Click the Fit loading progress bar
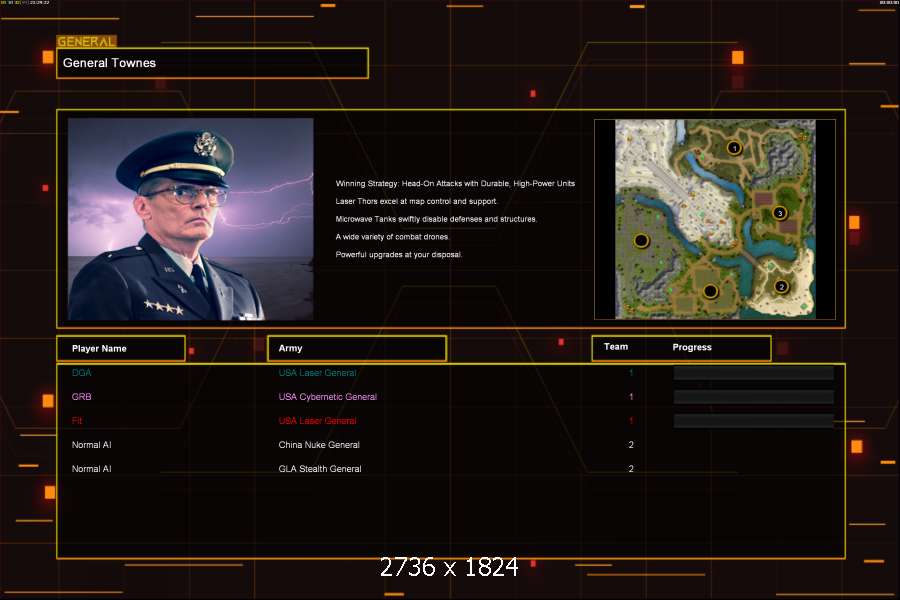900x600 pixels. tap(754, 421)
